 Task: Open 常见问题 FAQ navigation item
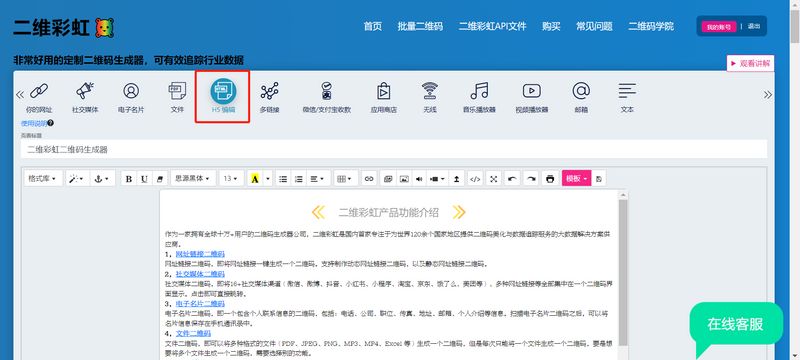(x=594, y=27)
